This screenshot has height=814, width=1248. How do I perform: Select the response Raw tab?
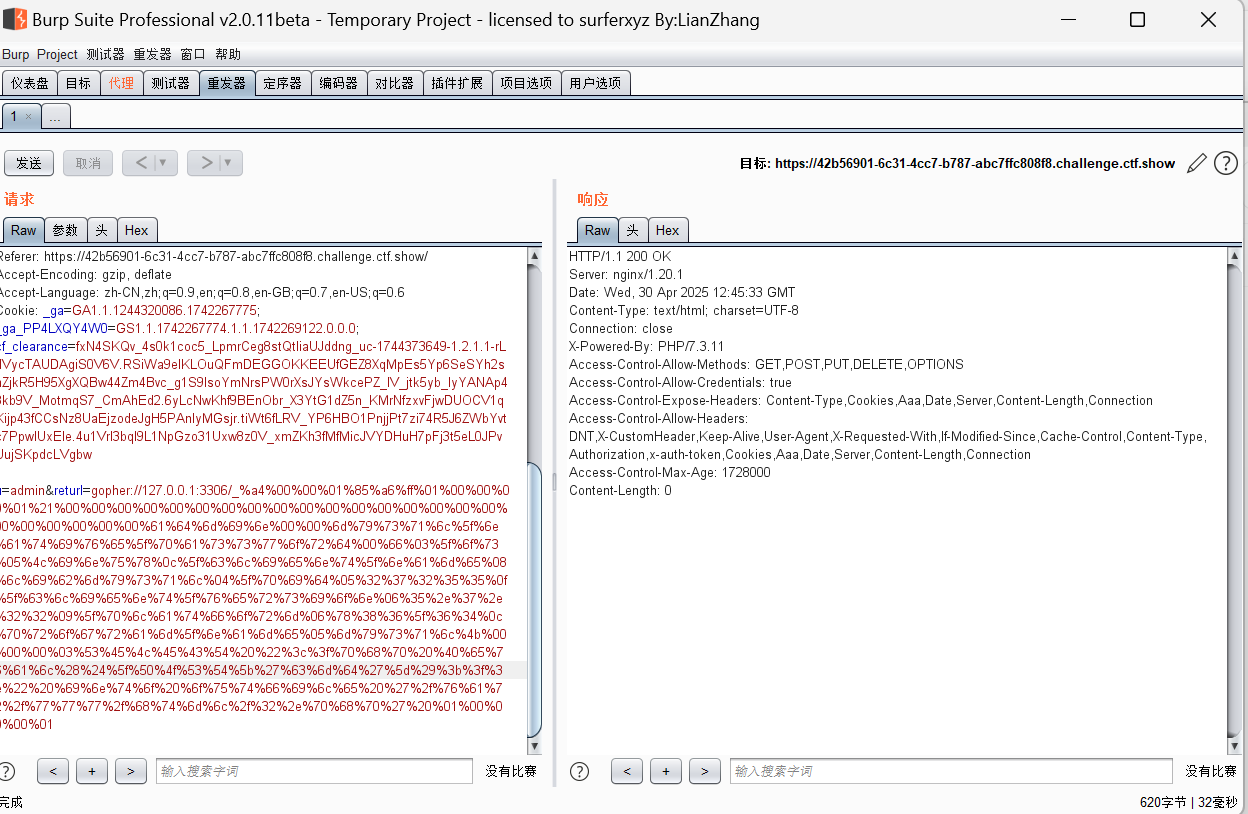pos(597,230)
